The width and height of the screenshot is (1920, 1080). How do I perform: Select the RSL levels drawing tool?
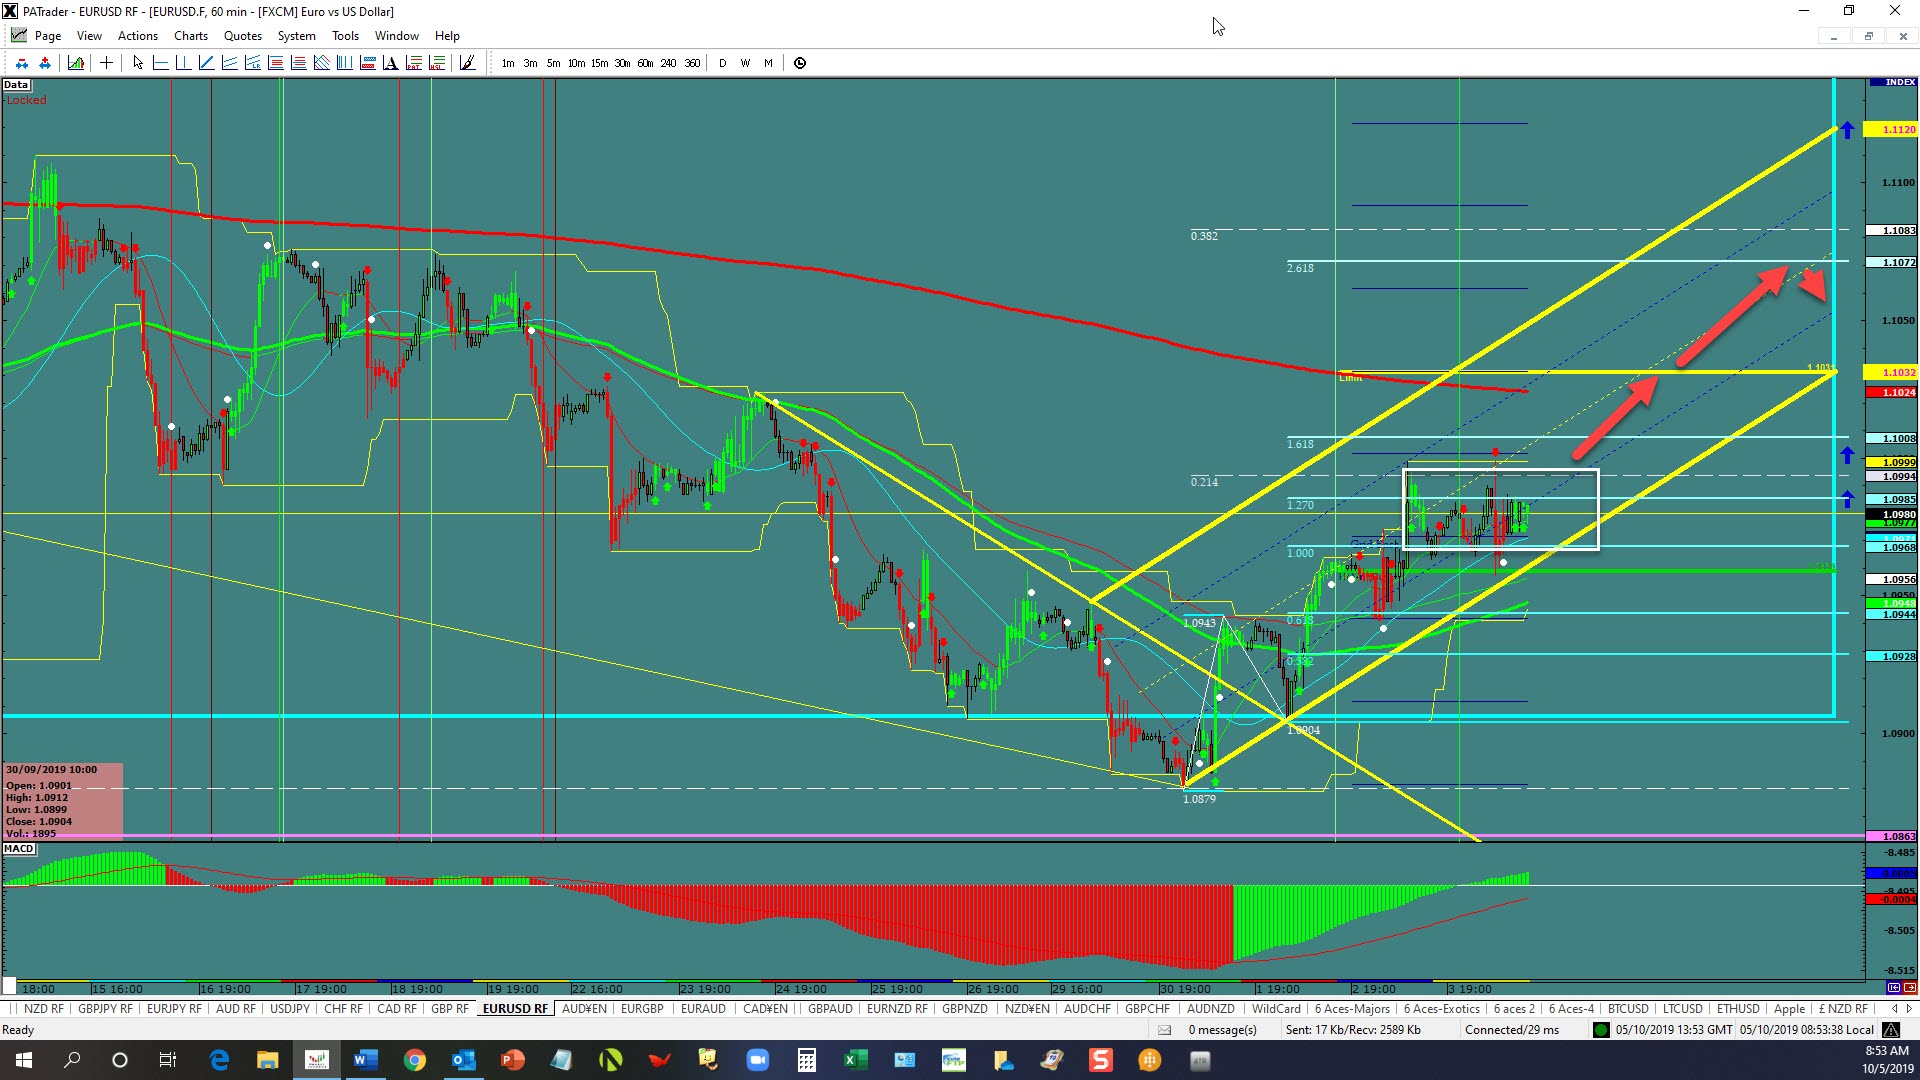click(x=436, y=63)
